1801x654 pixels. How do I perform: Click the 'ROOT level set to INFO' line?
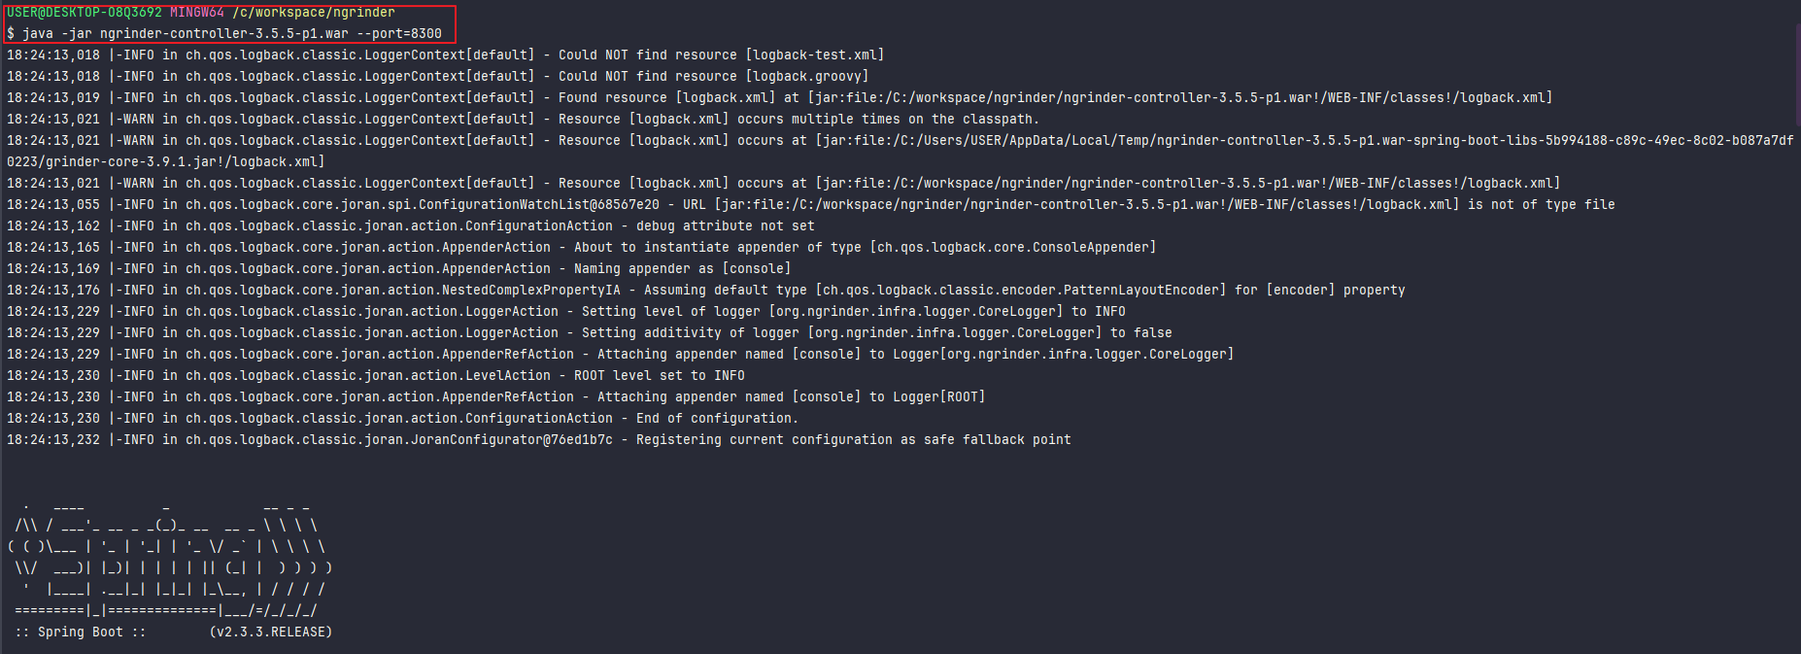(376, 376)
